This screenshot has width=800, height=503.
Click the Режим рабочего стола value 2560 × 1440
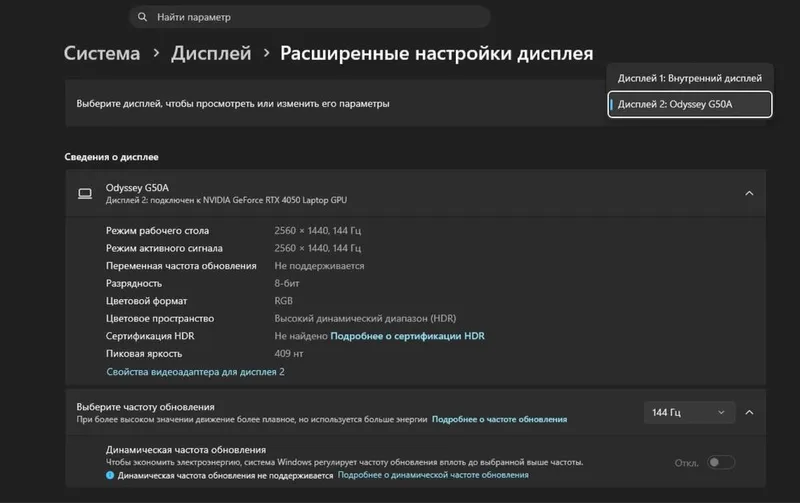pyautogui.click(x=317, y=231)
